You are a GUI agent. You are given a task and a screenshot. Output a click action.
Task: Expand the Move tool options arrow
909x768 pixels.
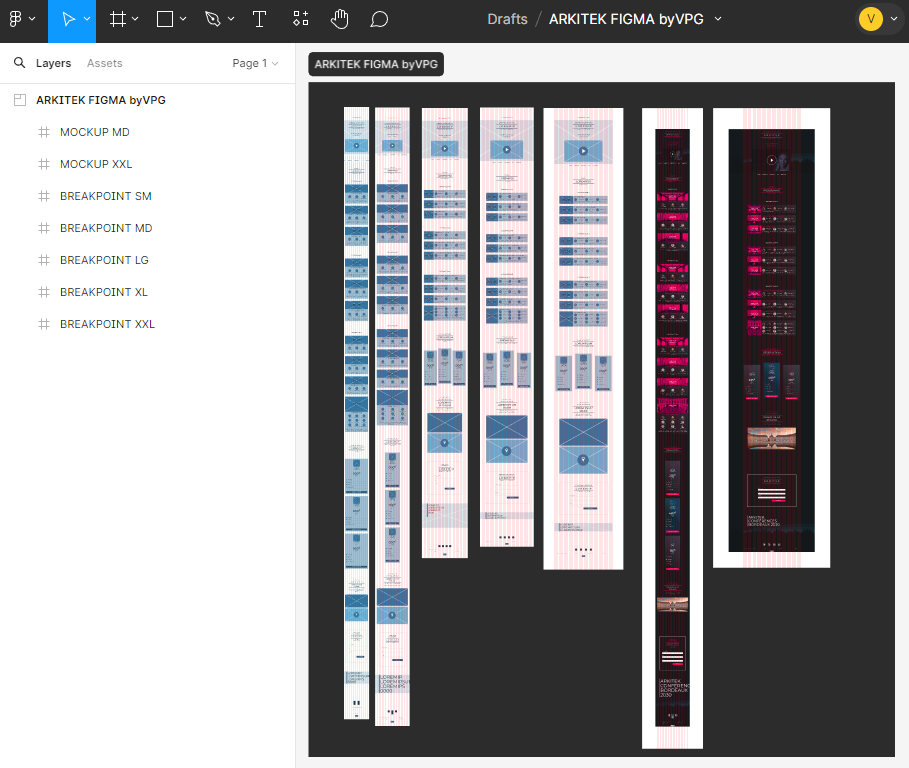tap(87, 19)
